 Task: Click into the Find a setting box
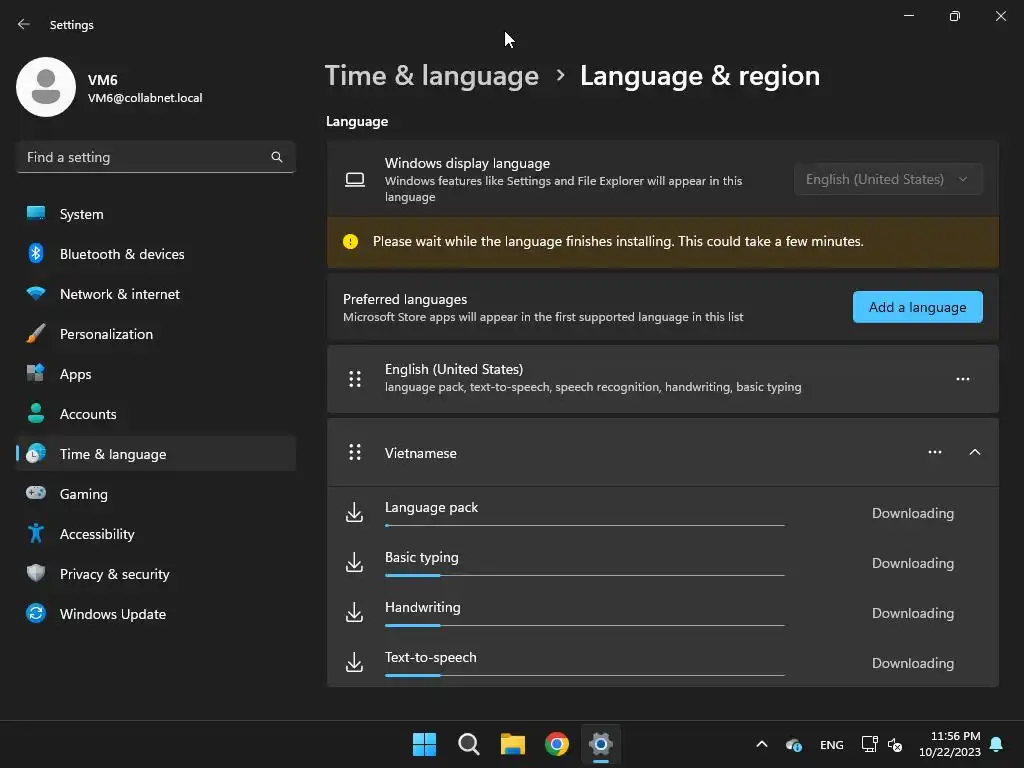point(155,157)
